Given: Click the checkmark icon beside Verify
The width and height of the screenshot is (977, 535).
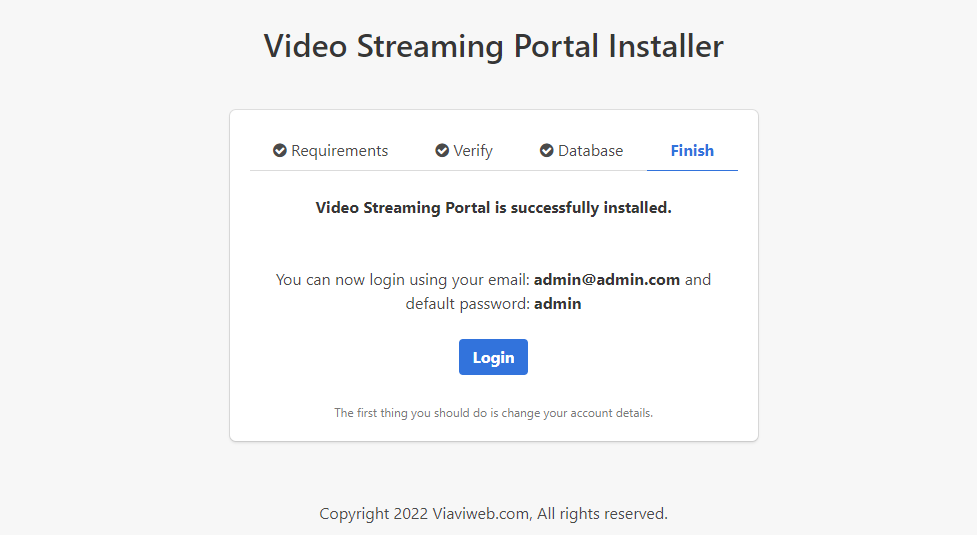Looking at the screenshot, I should pos(442,151).
